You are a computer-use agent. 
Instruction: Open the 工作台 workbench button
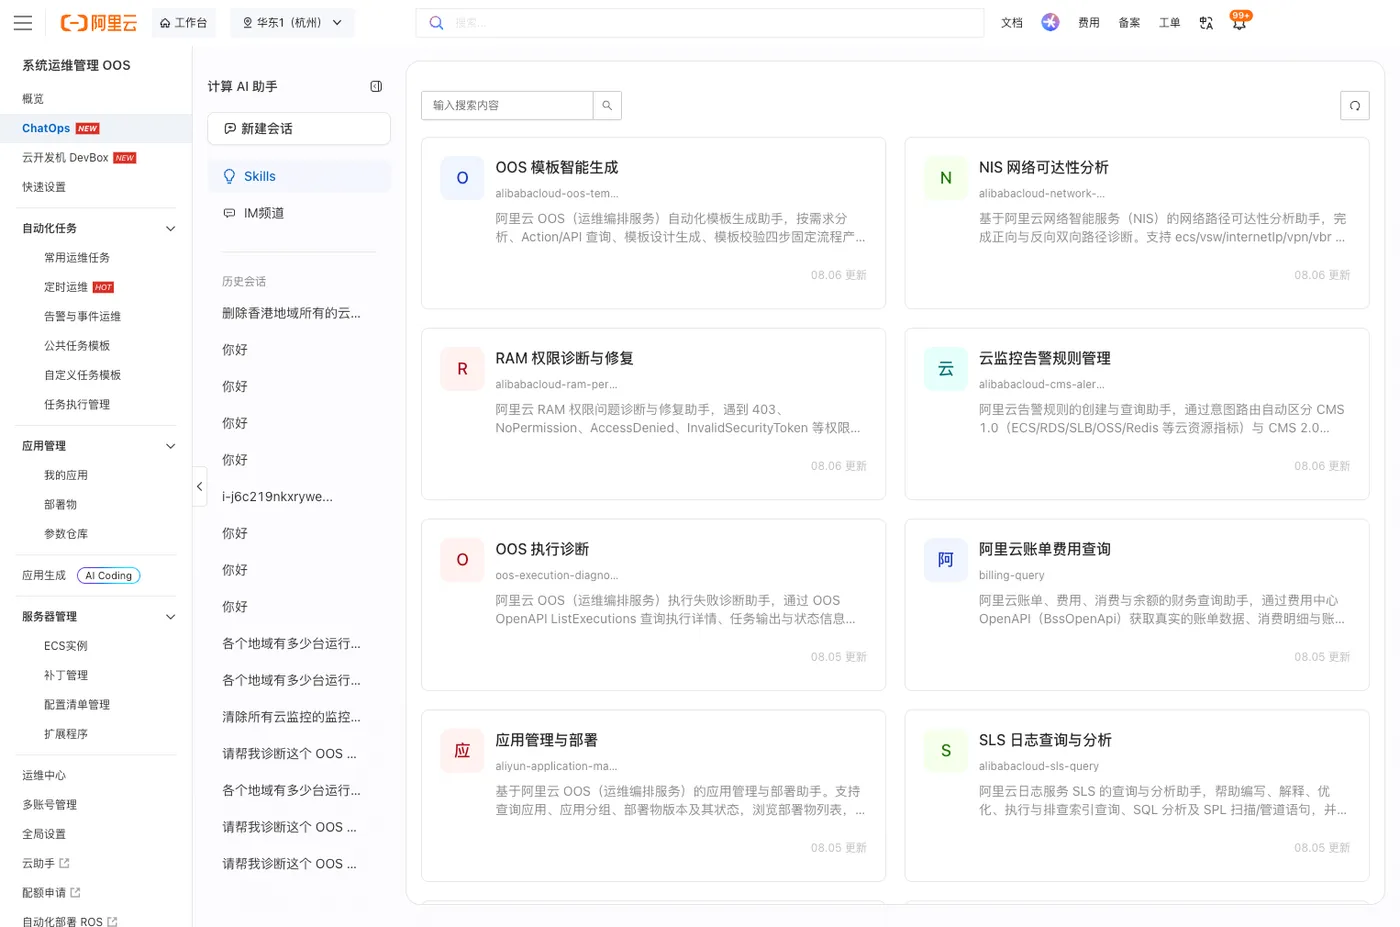coord(184,22)
